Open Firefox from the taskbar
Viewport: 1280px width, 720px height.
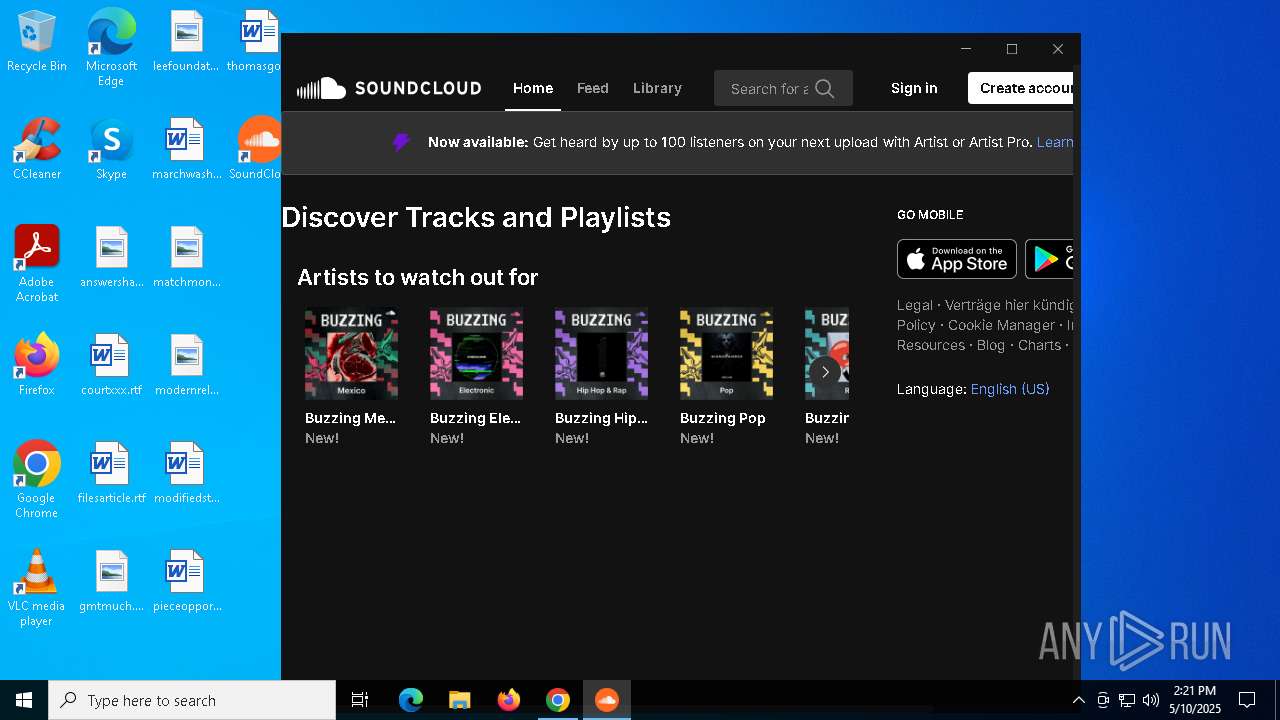pyautogui.click(x=508, y=700)
